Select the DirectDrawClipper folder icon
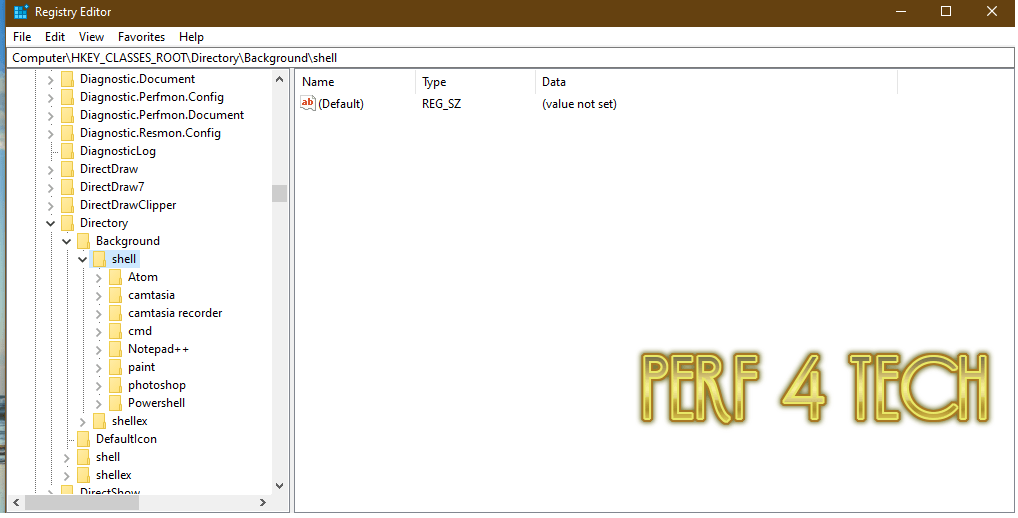 (x=68, y=205)
